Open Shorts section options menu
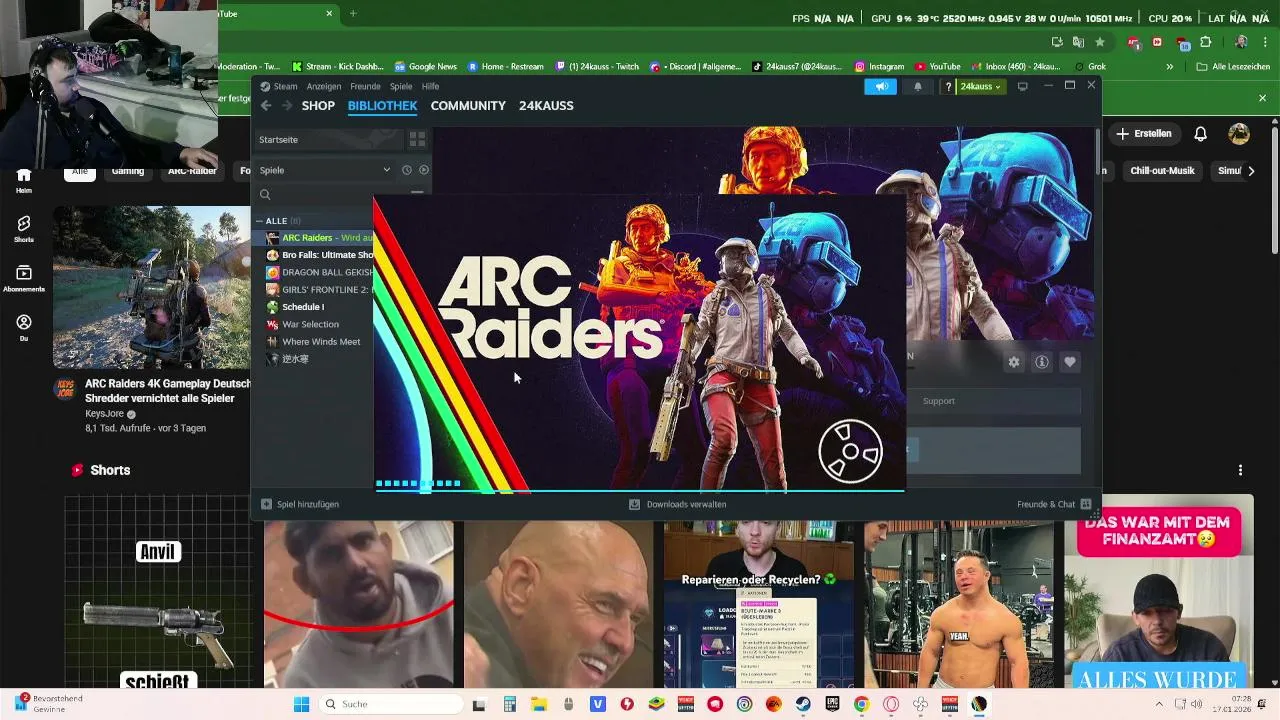Viewport: 1280px width, 720px height. (1240, 470)
